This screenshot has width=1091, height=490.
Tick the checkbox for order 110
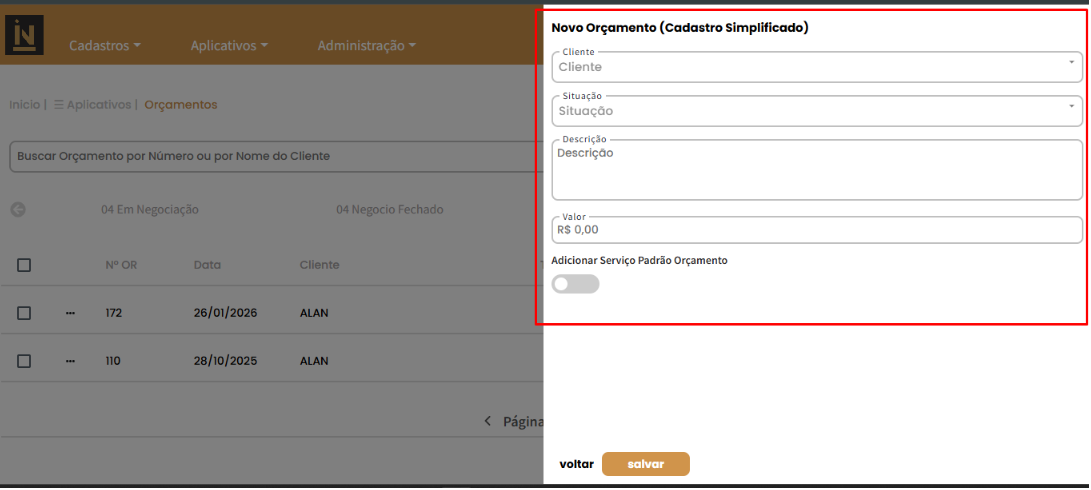(x=24, y=361)
